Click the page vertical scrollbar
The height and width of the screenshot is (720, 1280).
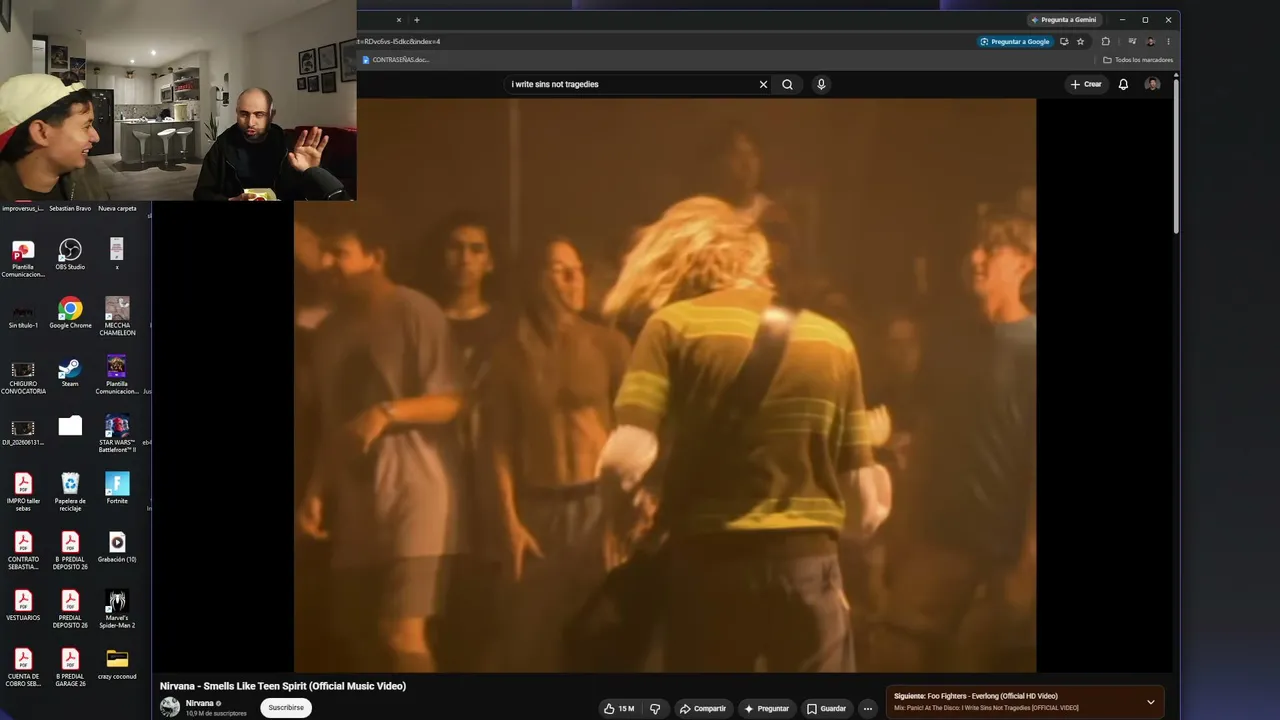[x=1176, y=155]
